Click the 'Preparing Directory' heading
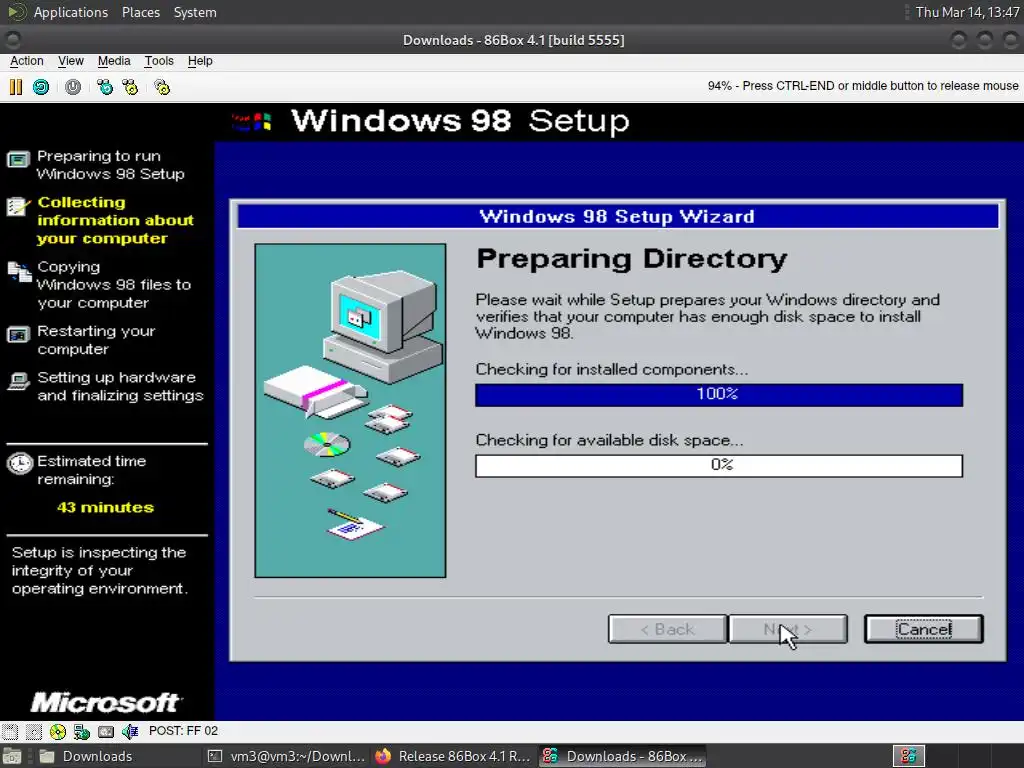Screen dimensions: 1024x768 coord(632,259)
